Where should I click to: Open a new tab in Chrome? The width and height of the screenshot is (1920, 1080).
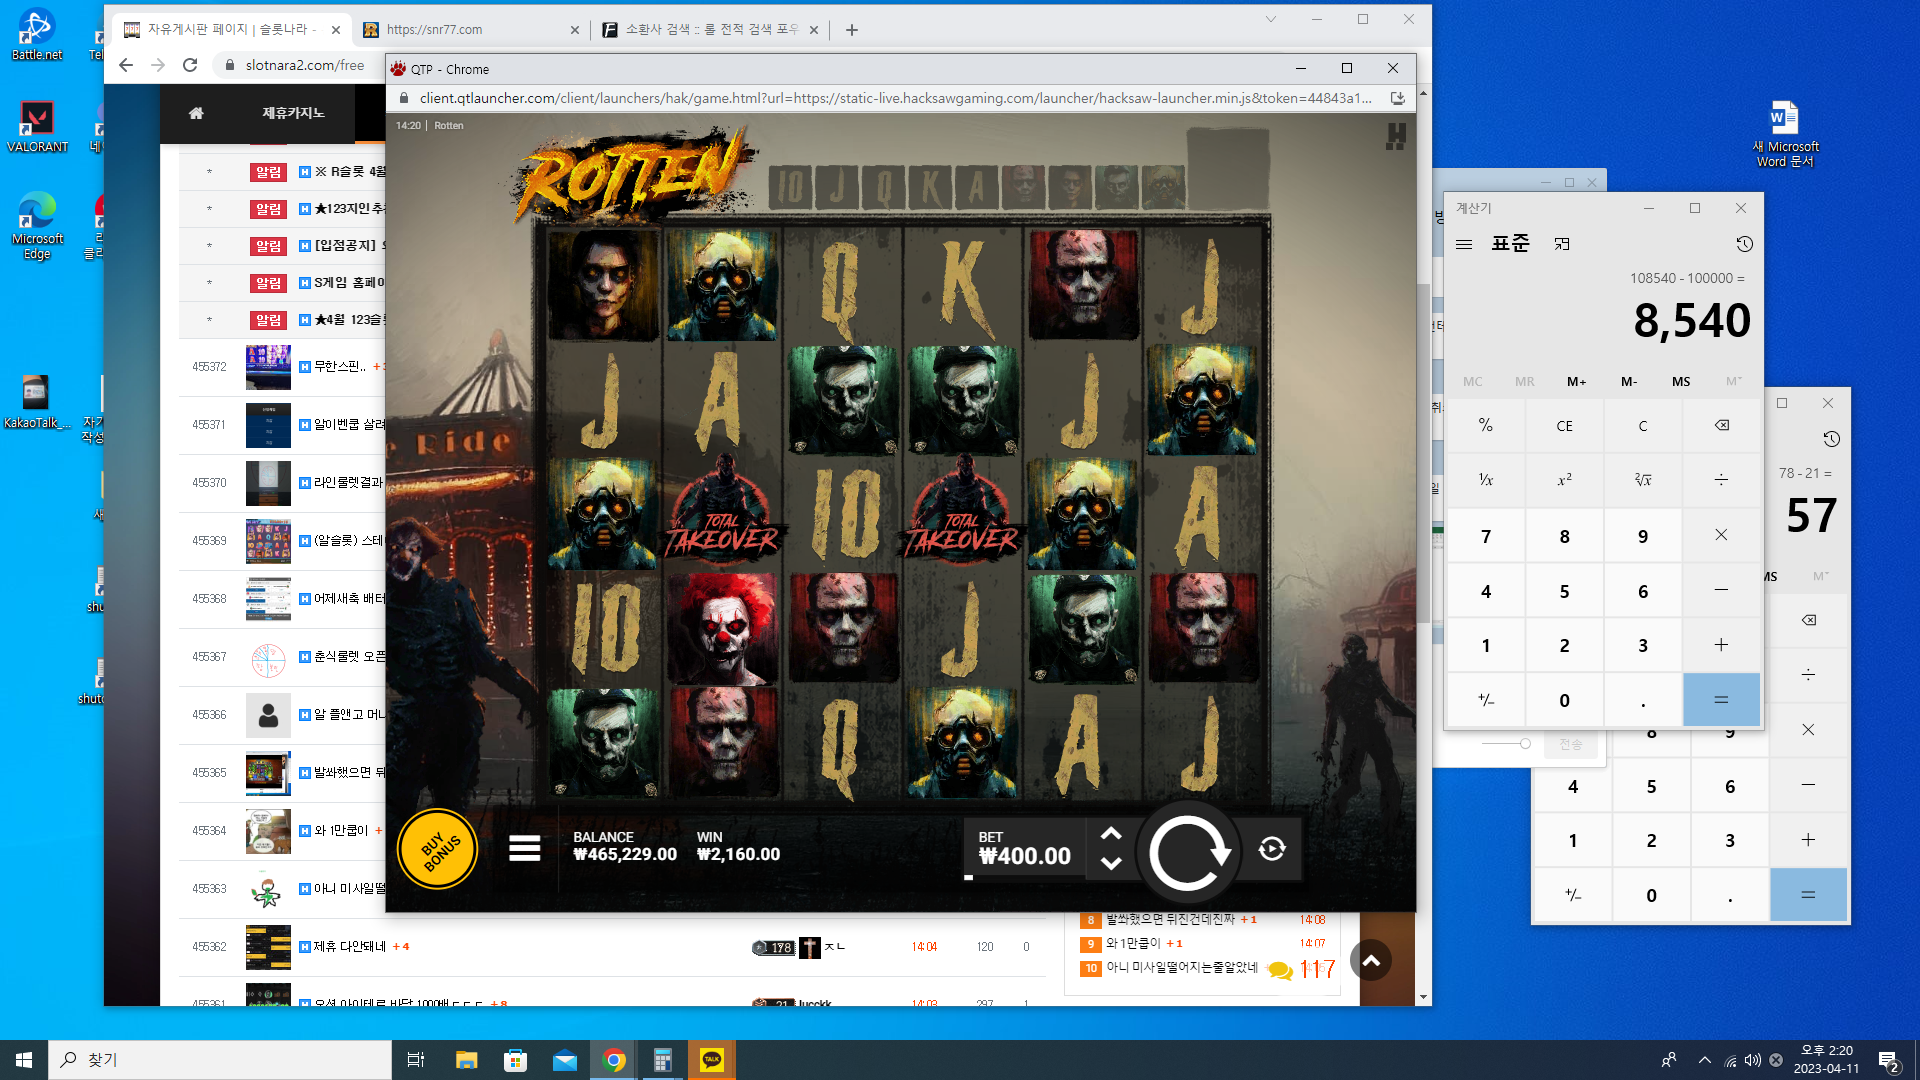851,30
